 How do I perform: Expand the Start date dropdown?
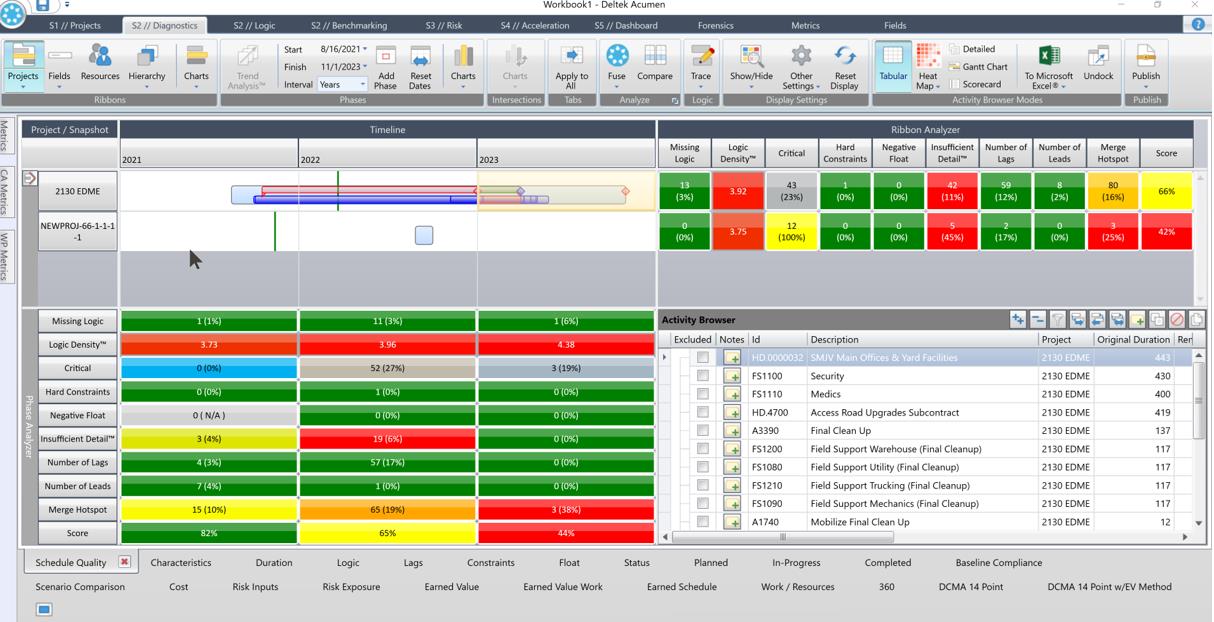pyautogui.click(x=365, y=49)
